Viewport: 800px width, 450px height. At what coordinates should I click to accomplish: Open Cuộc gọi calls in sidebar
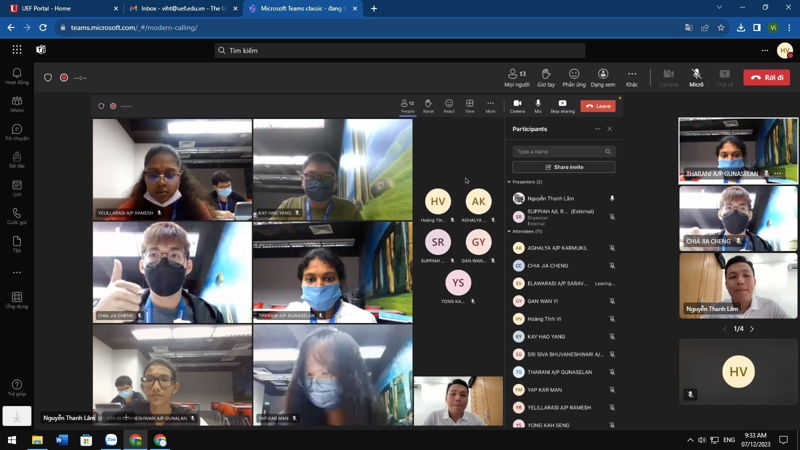point(17,216)
